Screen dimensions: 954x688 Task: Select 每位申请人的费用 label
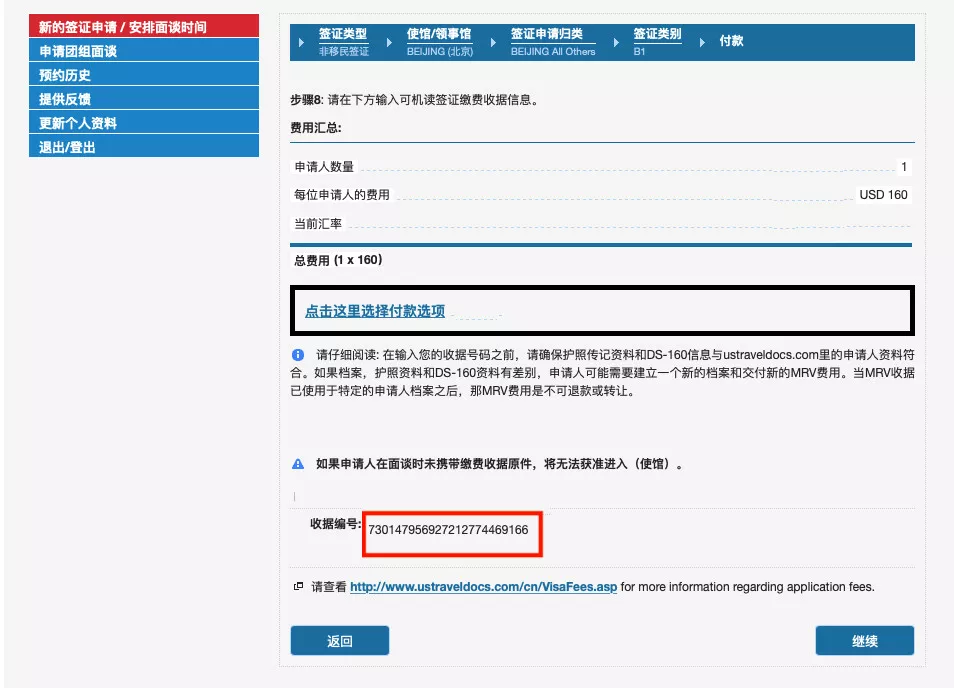point(342,195)
